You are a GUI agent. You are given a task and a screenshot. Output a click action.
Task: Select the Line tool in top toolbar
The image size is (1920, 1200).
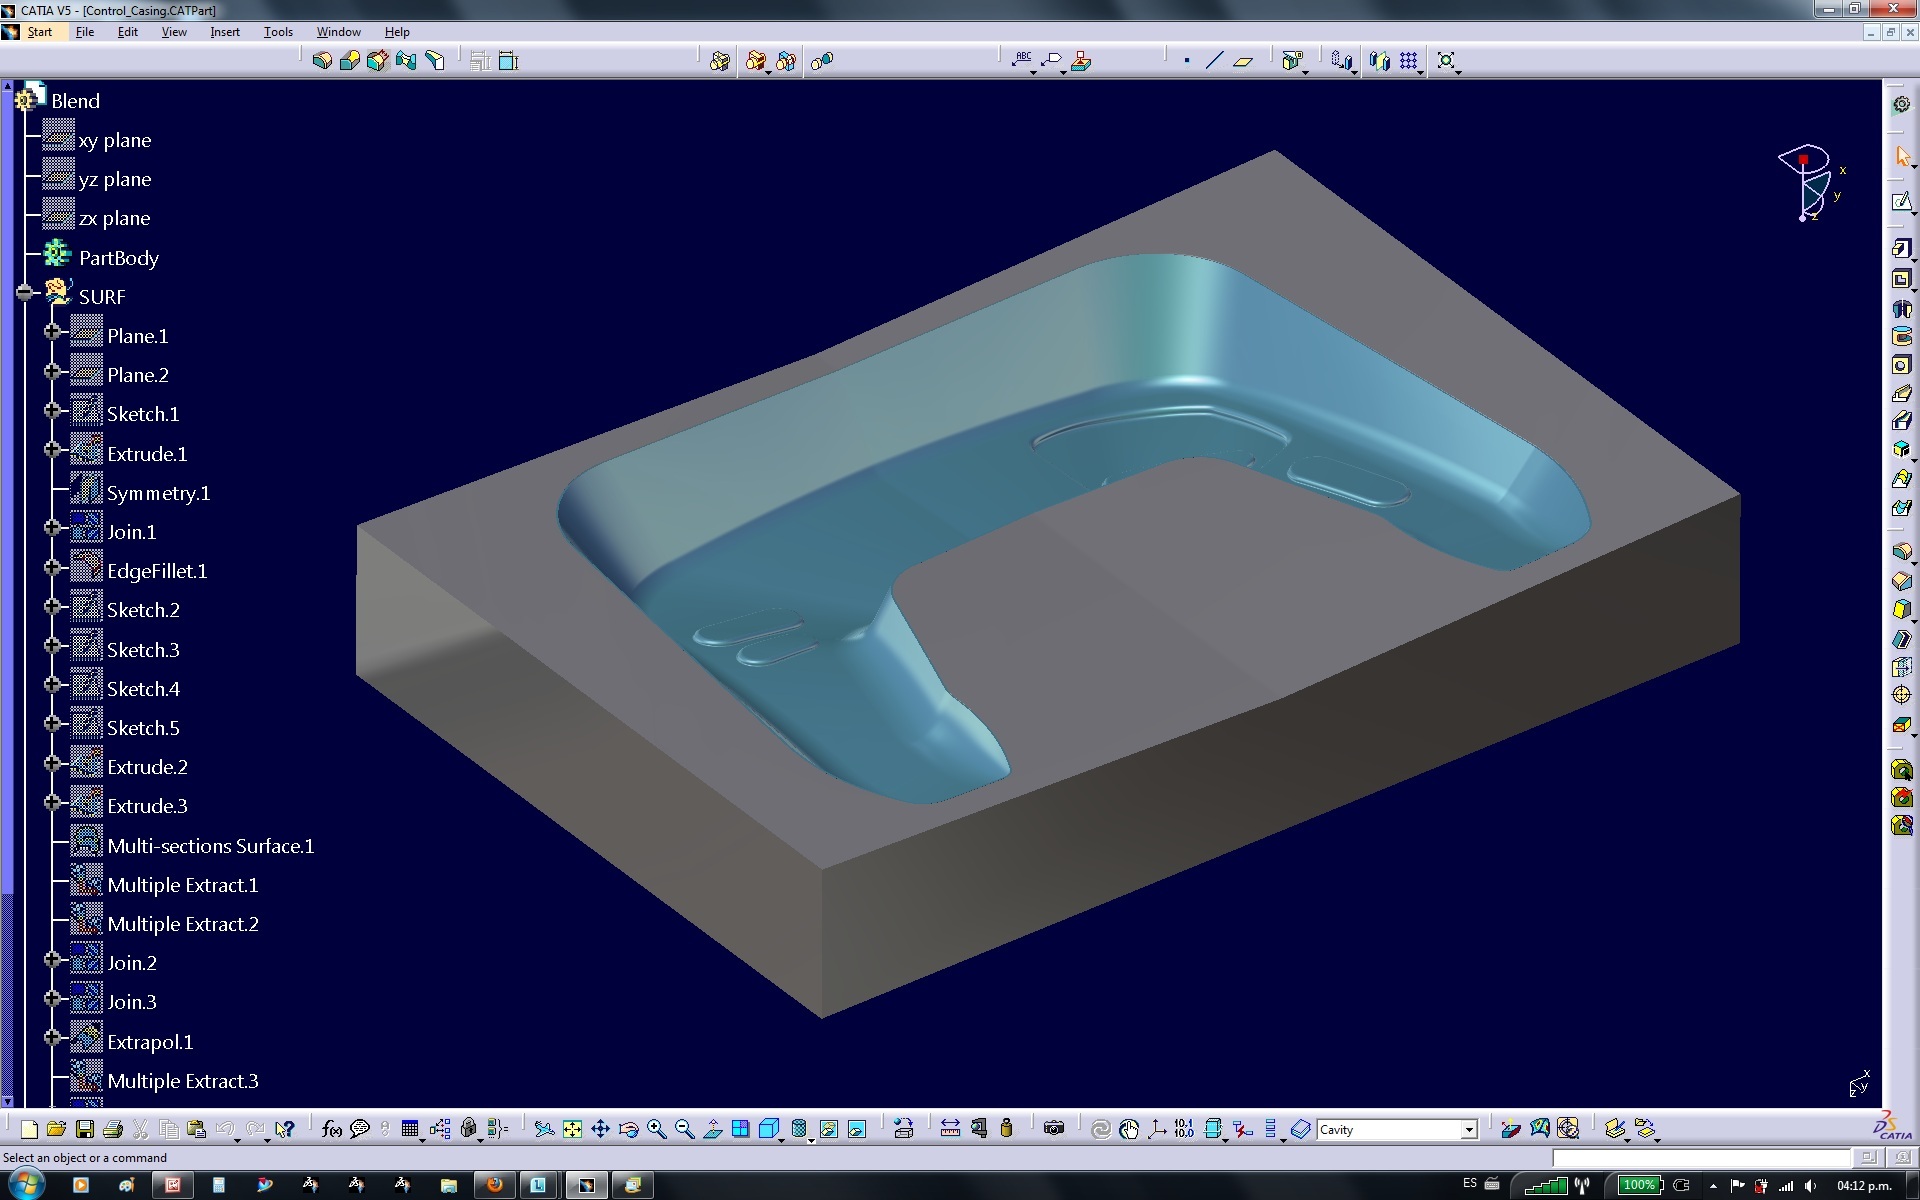coord(1214,61)
